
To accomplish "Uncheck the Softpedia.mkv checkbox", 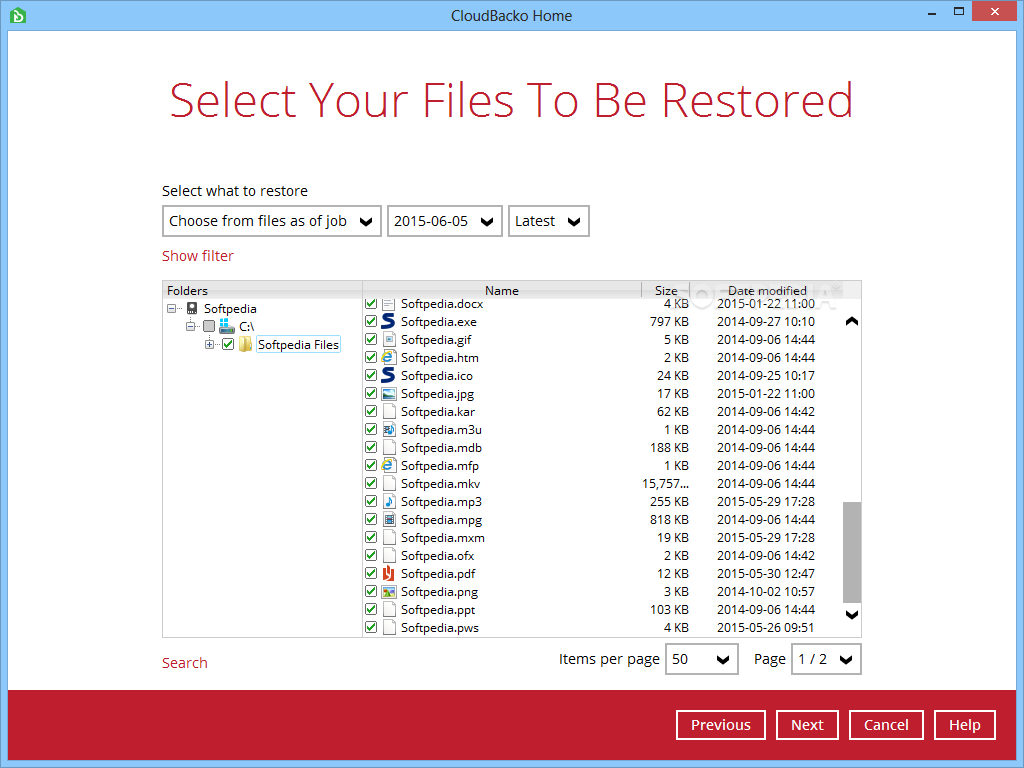I will coord(371,483).
